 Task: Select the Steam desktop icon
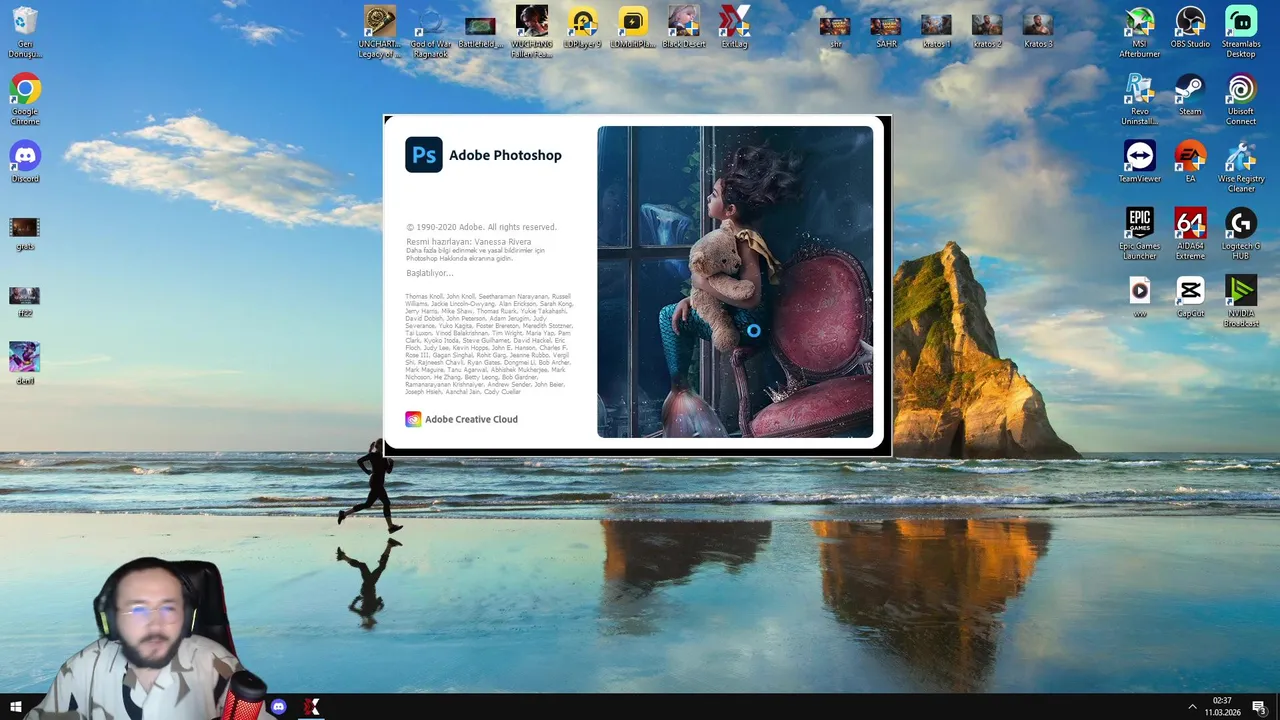[1190, 89]
